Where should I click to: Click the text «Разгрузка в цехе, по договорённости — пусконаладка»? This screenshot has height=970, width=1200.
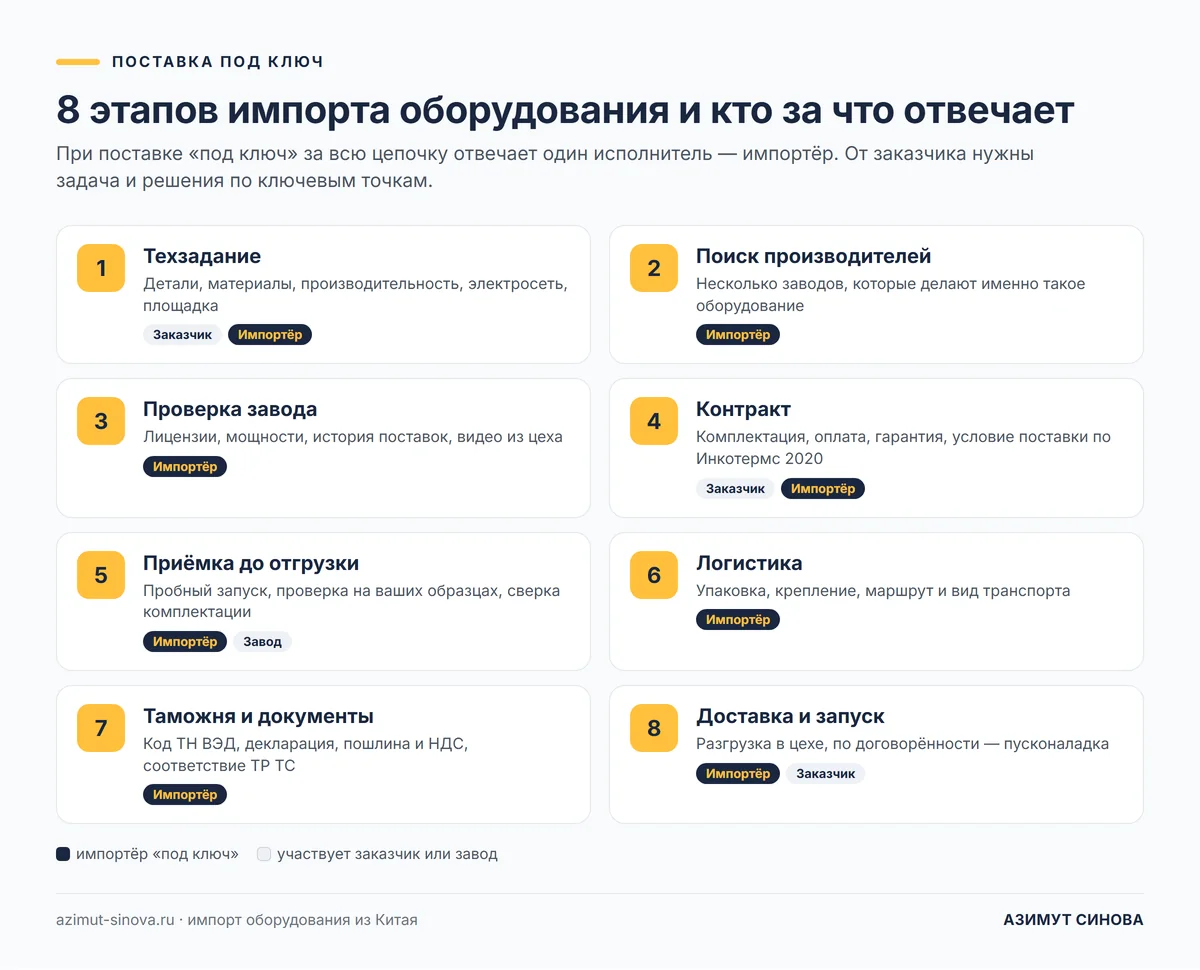[902, 744]
